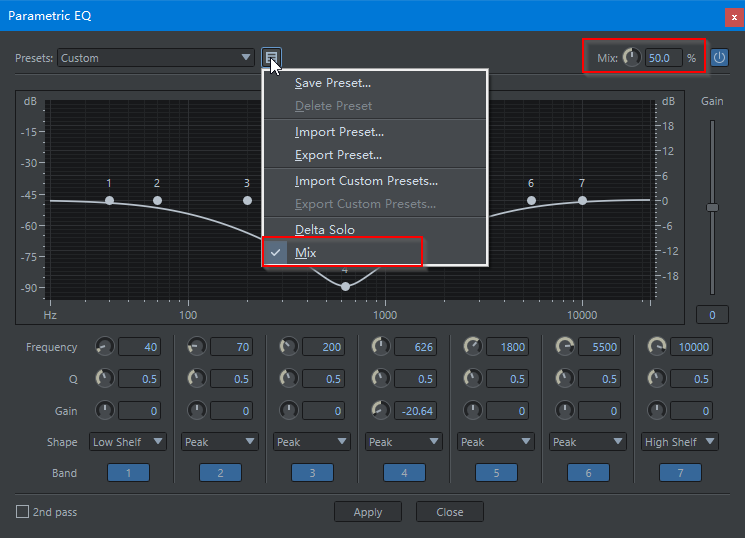Open band 2 Peak shape dropdown
745x538 pixels.
click(220, 442)
